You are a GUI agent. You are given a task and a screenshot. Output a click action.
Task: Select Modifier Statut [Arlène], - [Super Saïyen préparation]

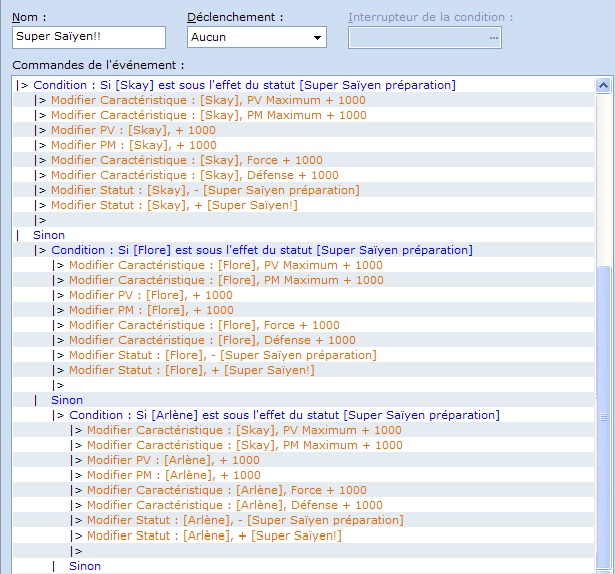click(304, 520)
